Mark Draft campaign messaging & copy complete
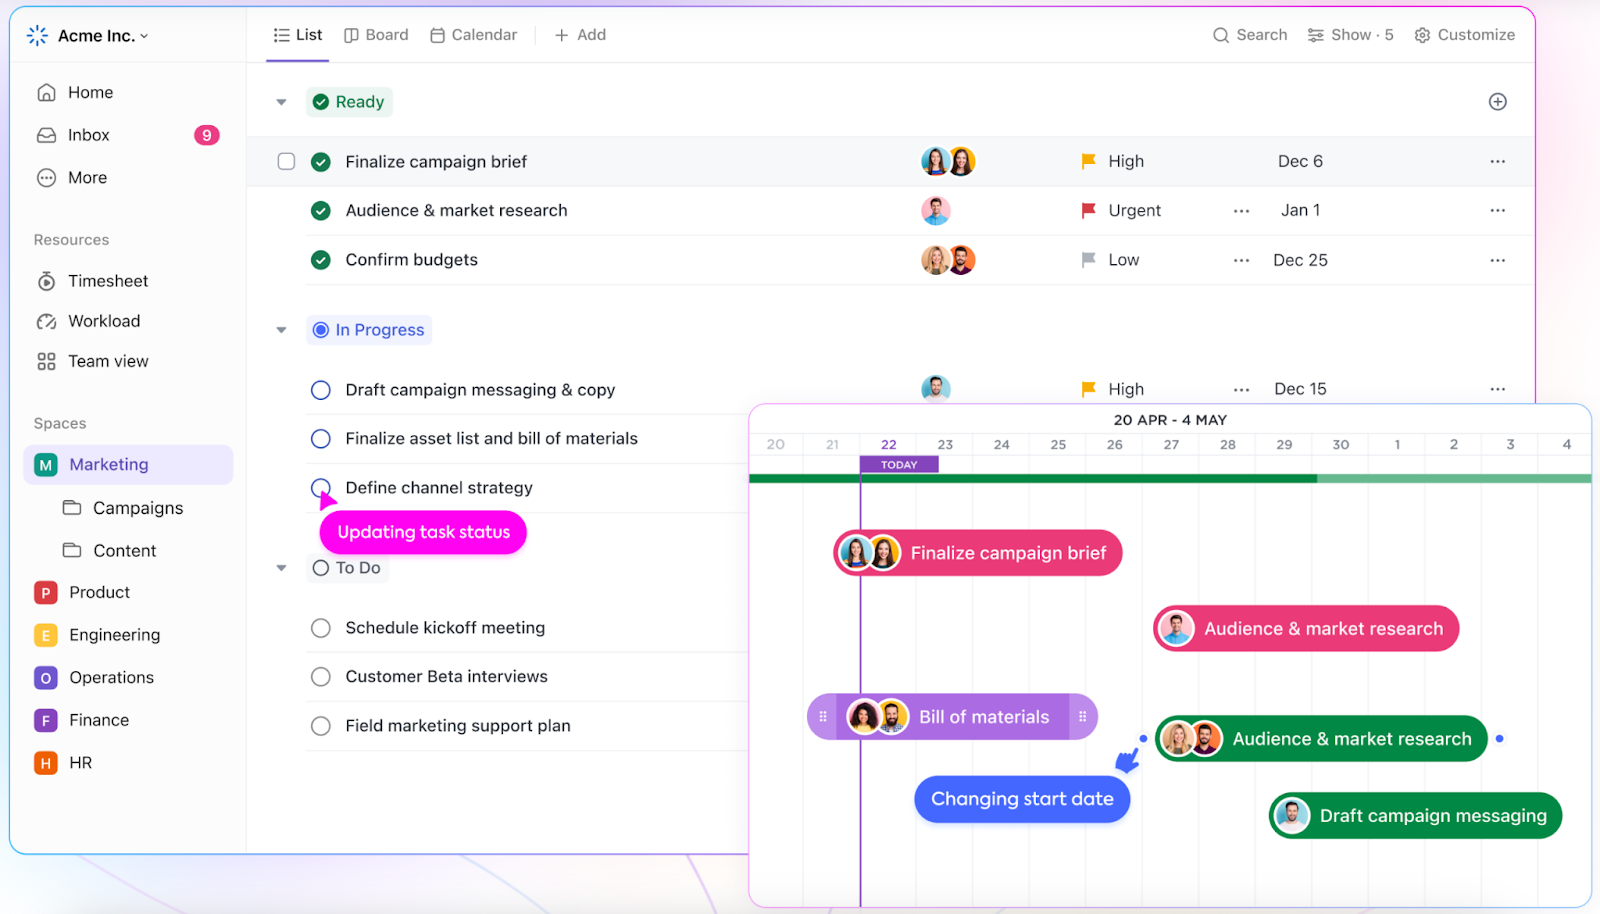 (320, 390)
